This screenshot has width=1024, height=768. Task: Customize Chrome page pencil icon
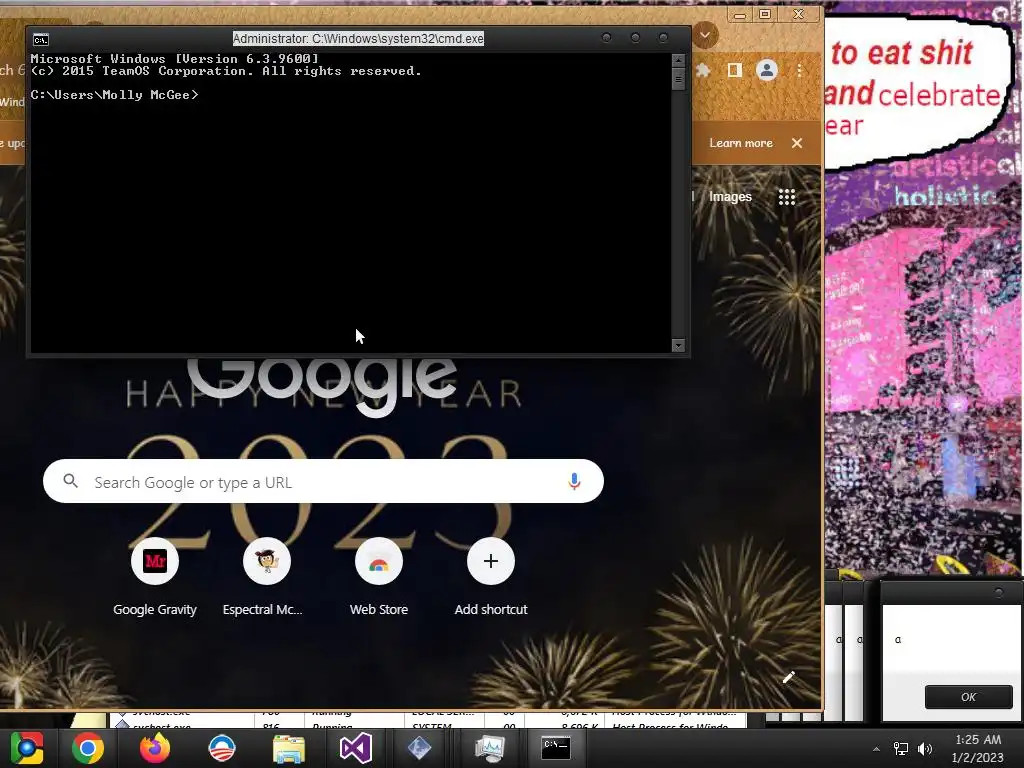789,677
